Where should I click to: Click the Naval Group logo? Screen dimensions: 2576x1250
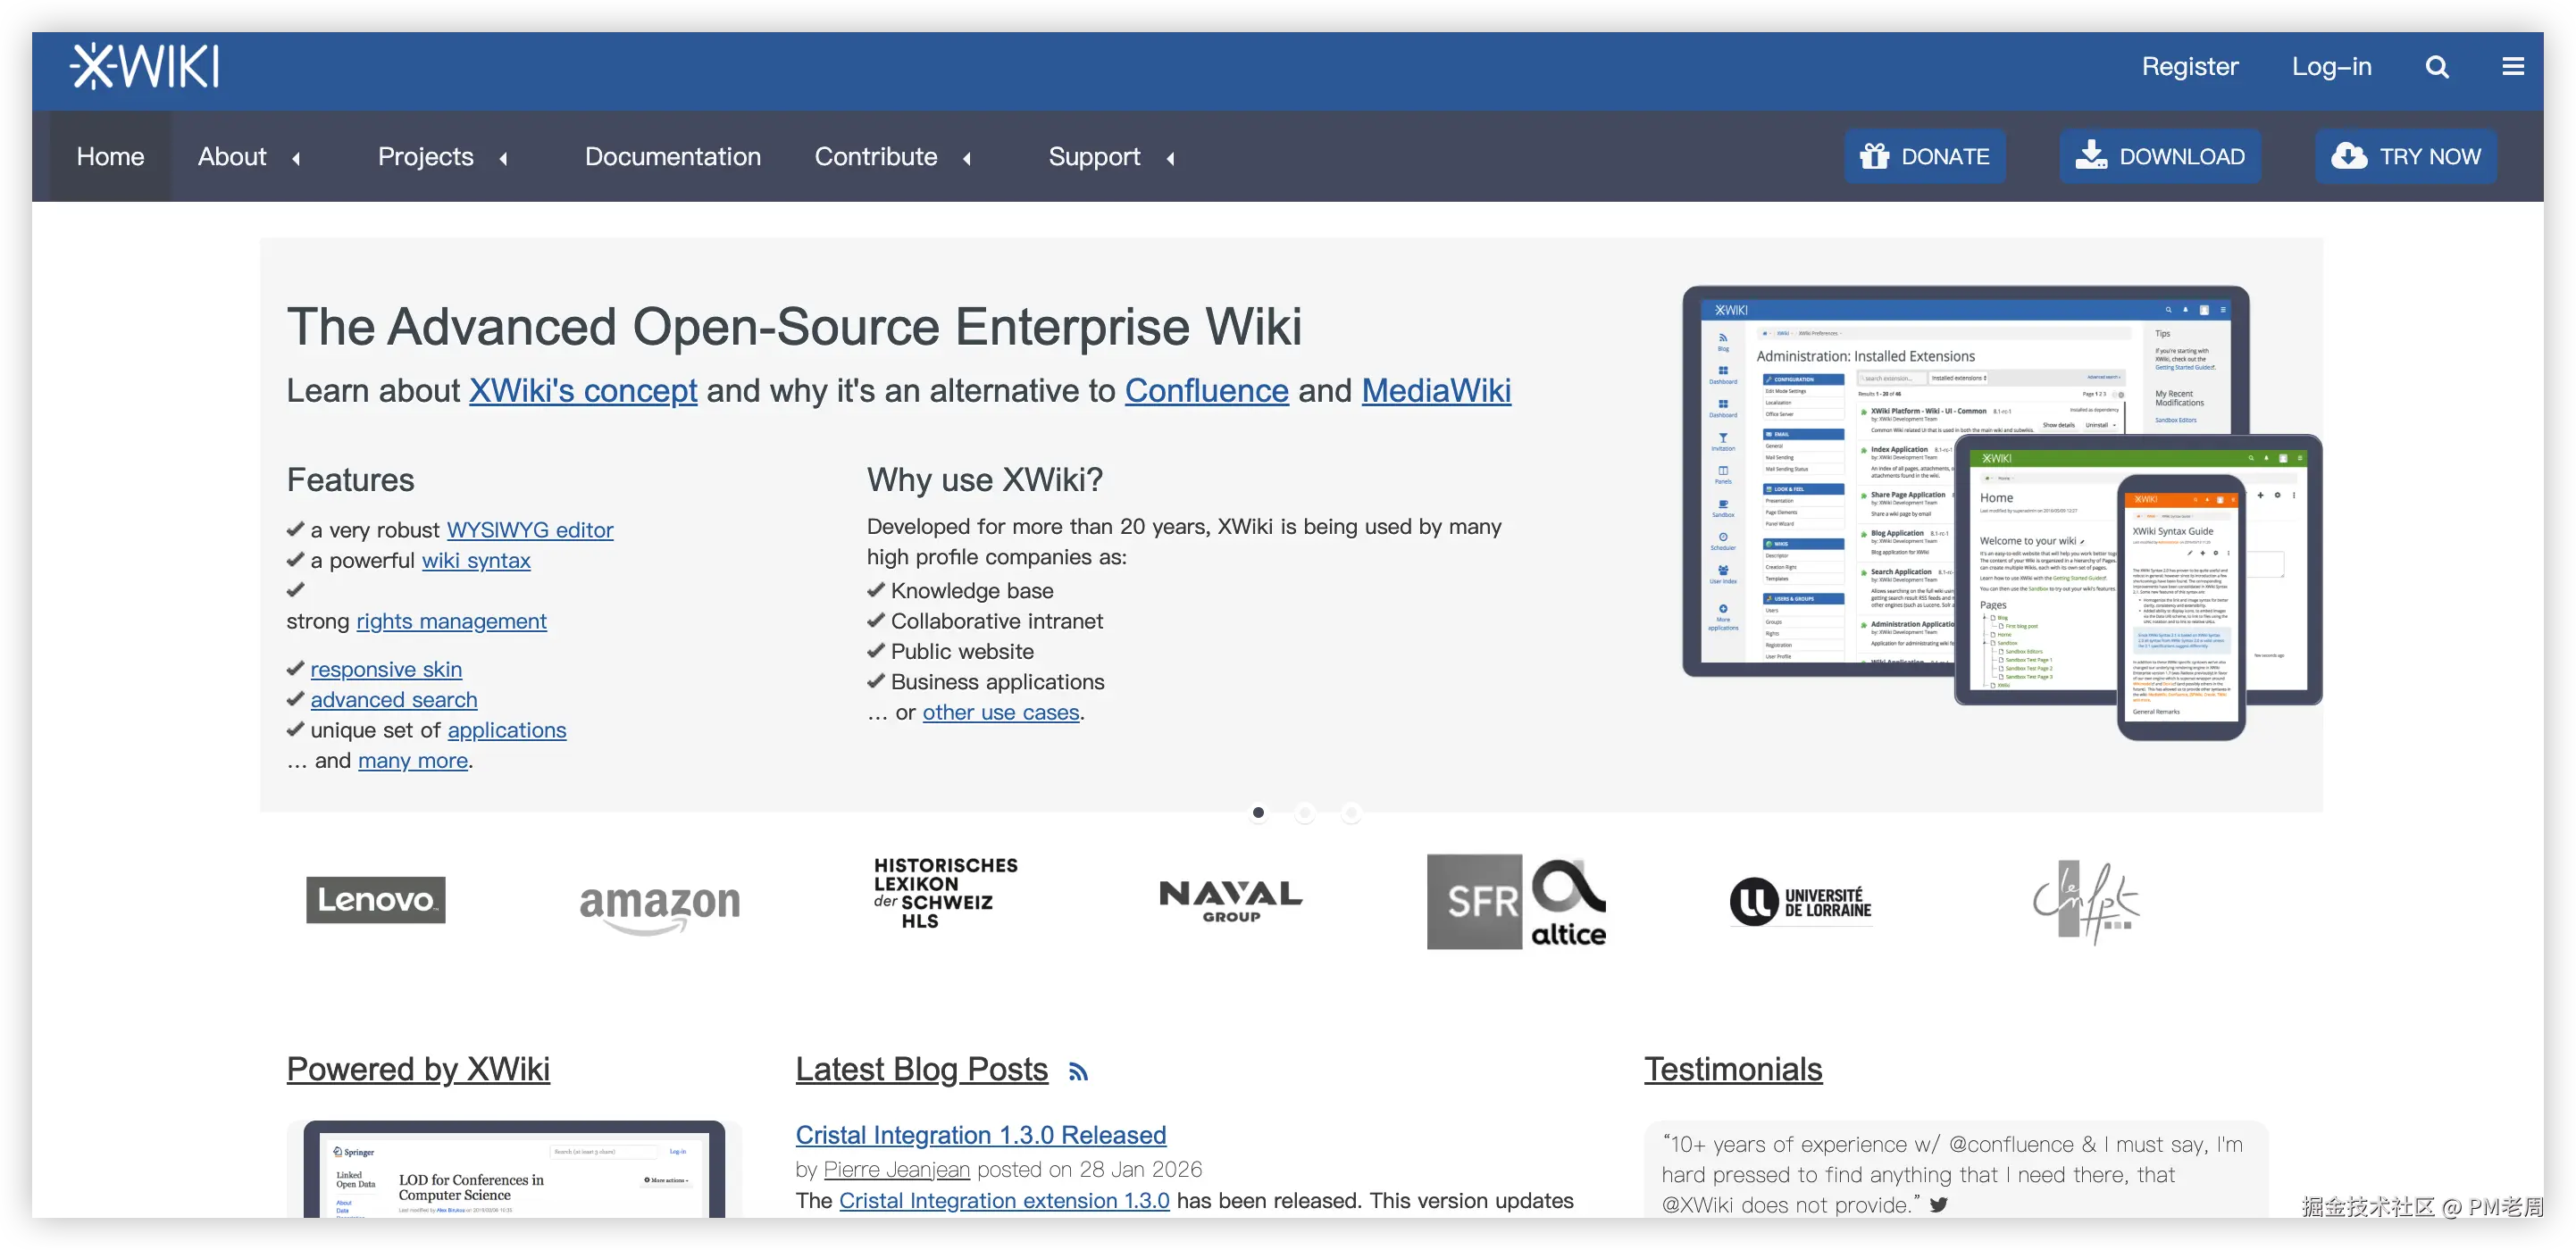point(1231,900)
